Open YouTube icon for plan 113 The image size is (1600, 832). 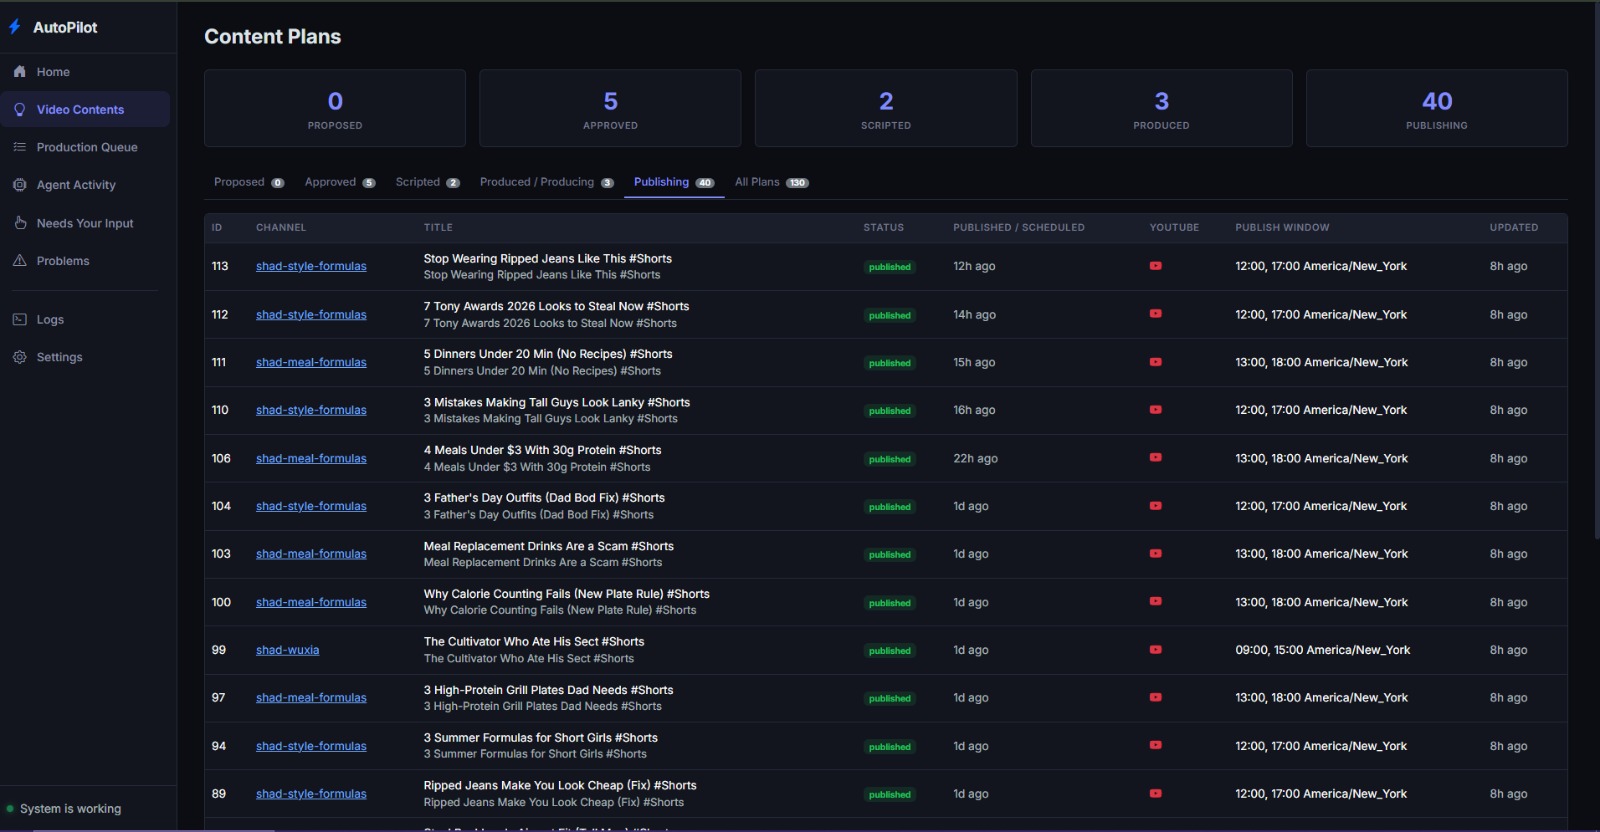[1155, 266]
